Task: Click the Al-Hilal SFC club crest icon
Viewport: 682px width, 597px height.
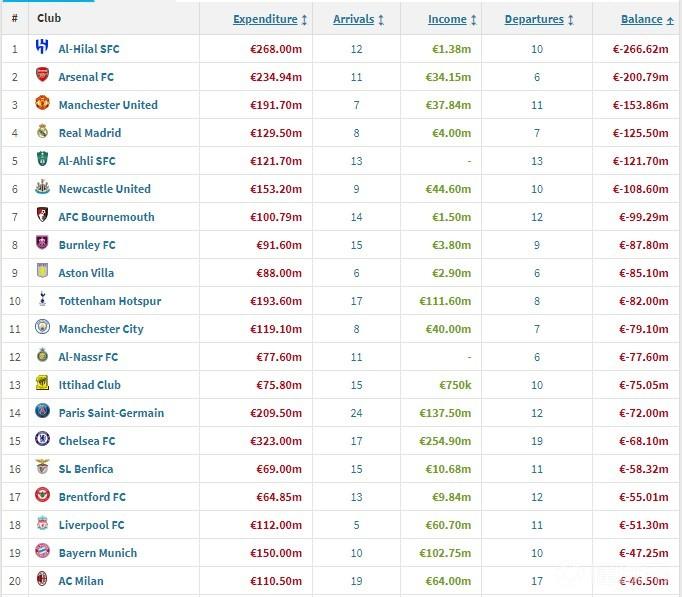Action: click(x=42, y=48)
